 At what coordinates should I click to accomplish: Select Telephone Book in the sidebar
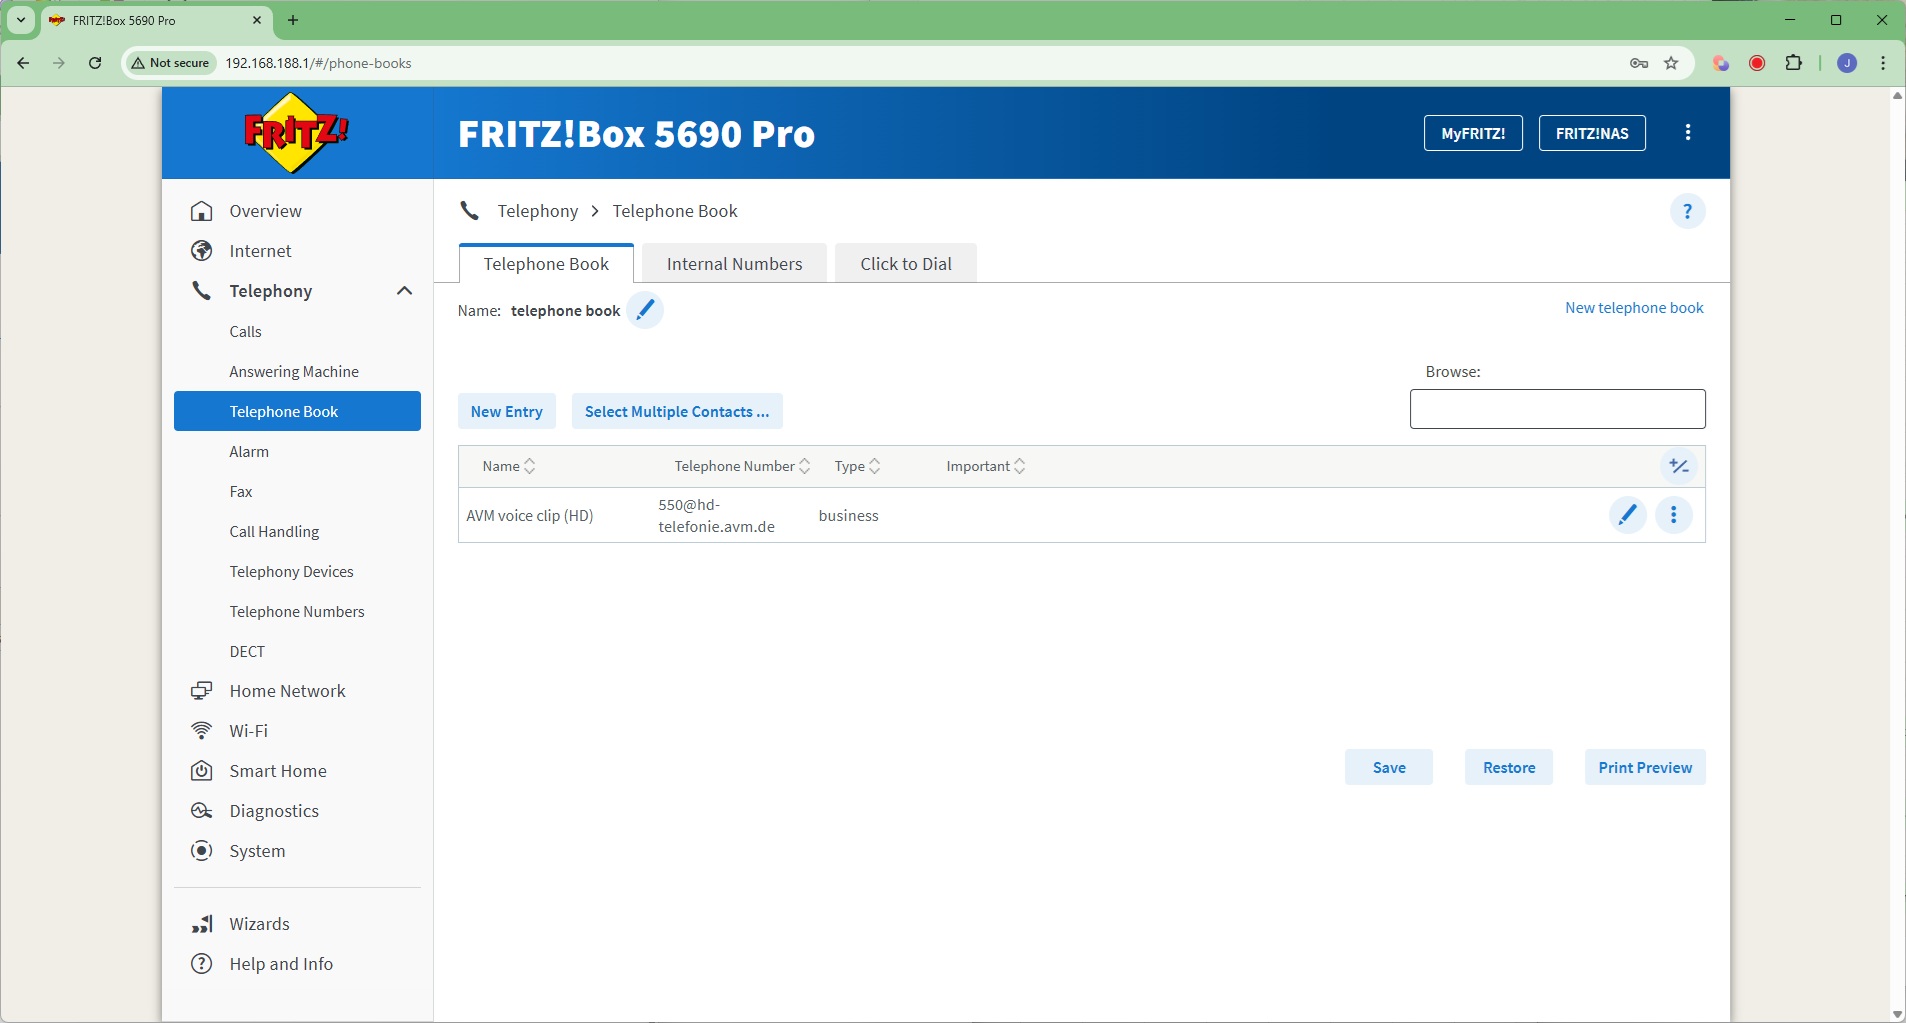(297, 411)
